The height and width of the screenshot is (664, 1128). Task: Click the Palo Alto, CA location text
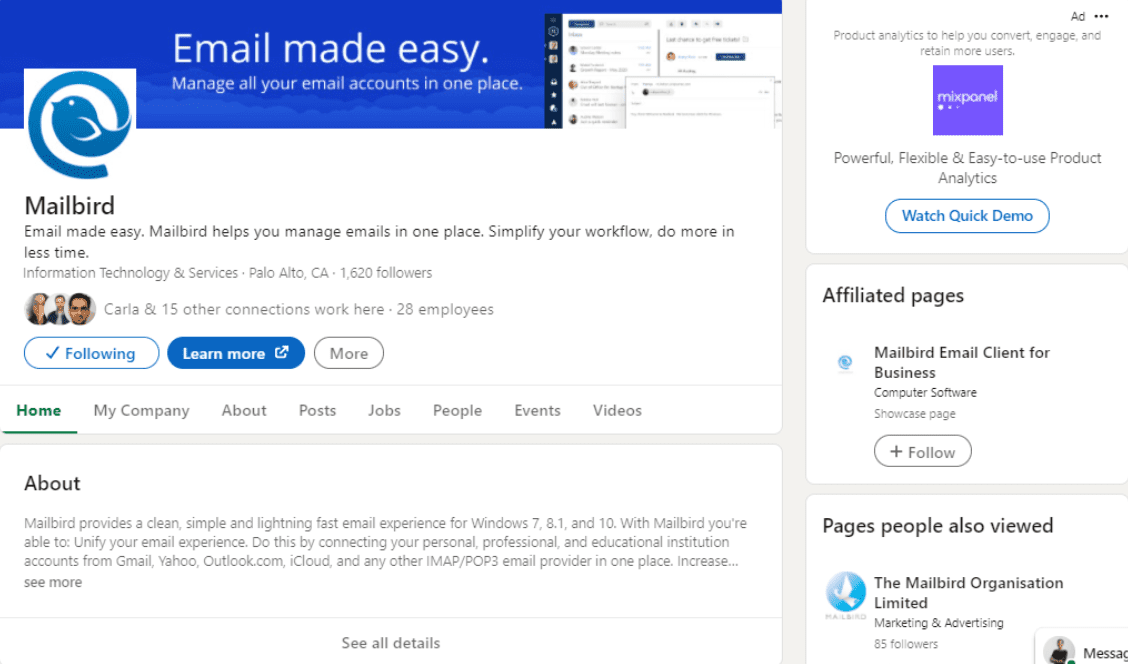click(x=288, y=273)
